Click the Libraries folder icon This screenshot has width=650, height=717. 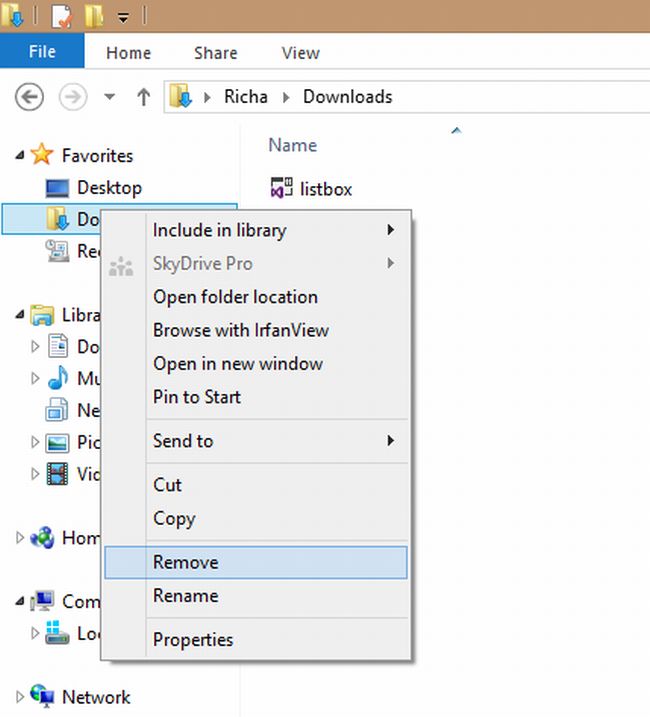pyautogui.click(x=42, y=315)
